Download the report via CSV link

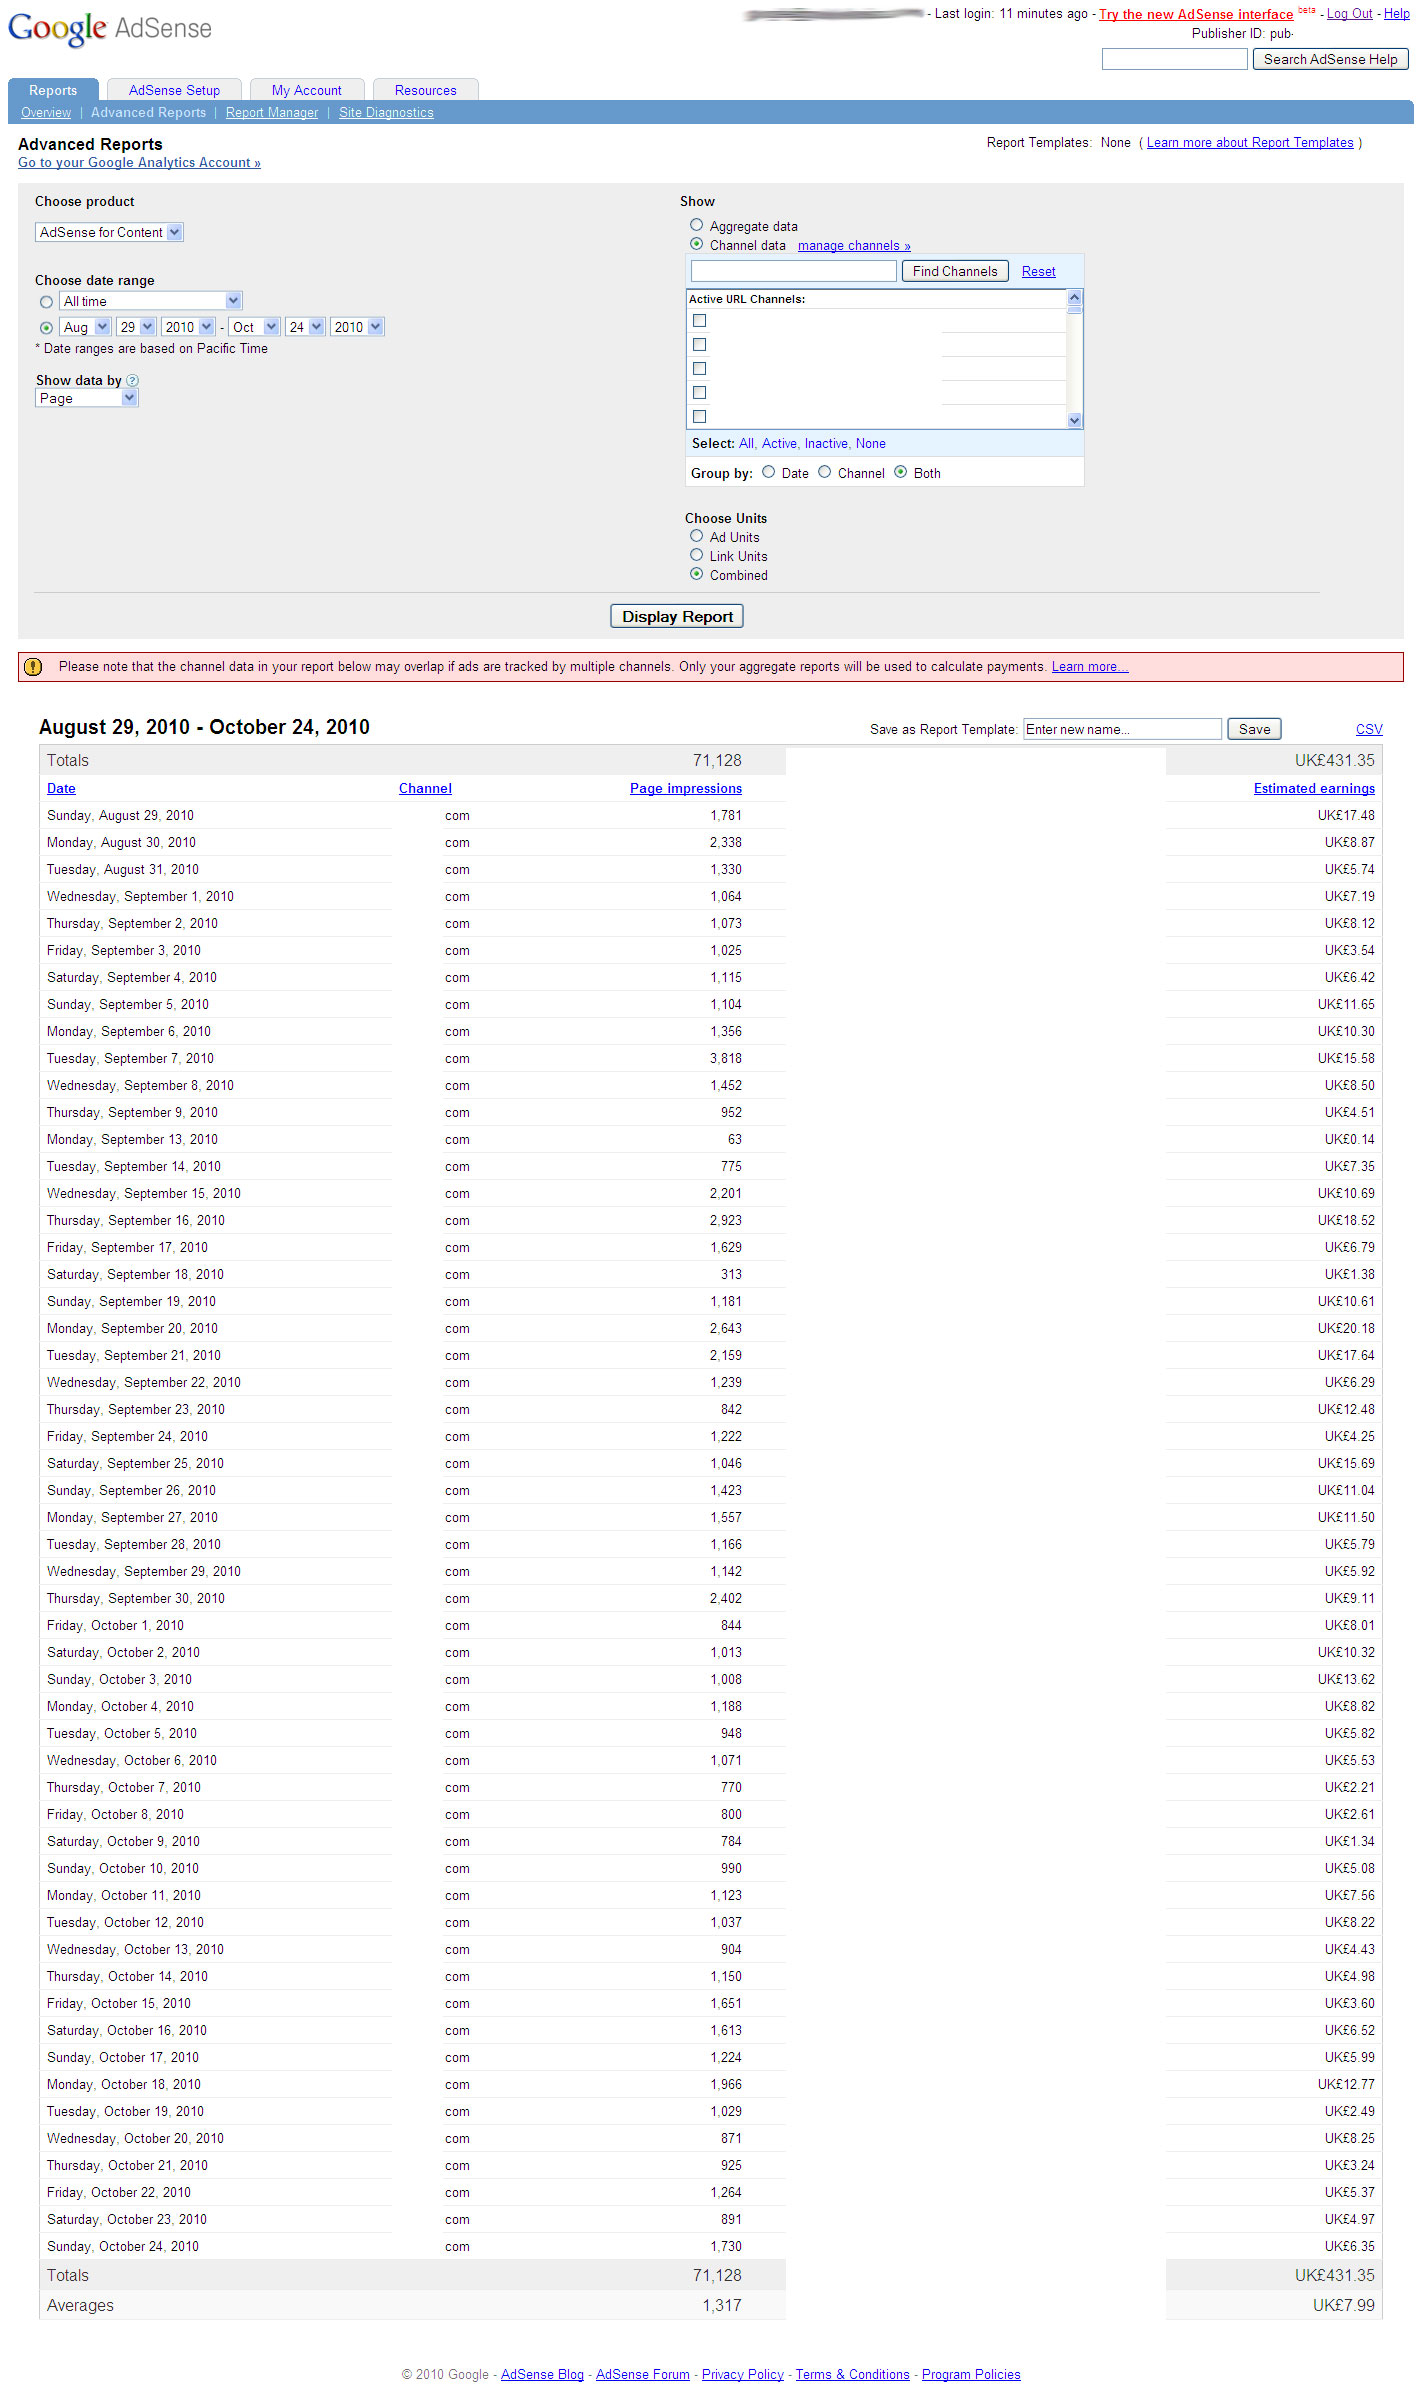click(x=1368, y=729)
